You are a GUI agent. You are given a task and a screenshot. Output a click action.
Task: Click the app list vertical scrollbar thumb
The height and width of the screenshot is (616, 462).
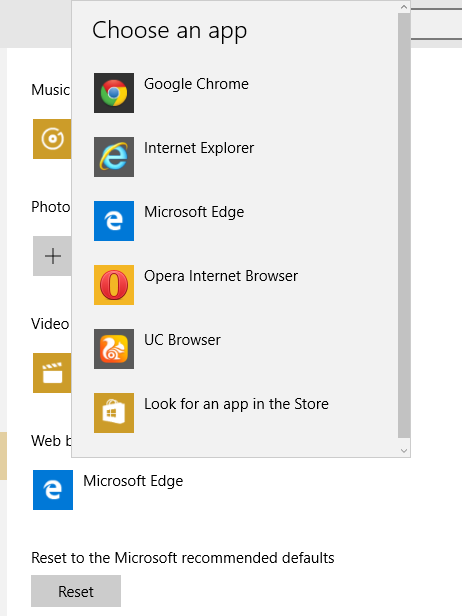404,225
